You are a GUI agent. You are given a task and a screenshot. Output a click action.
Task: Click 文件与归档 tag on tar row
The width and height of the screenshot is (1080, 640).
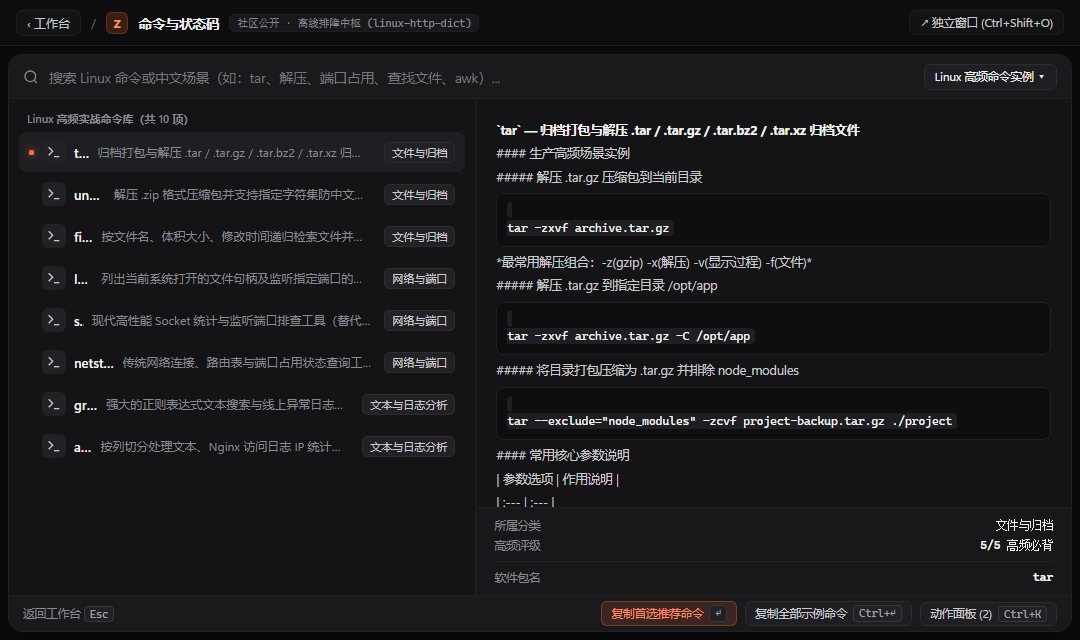419,153
